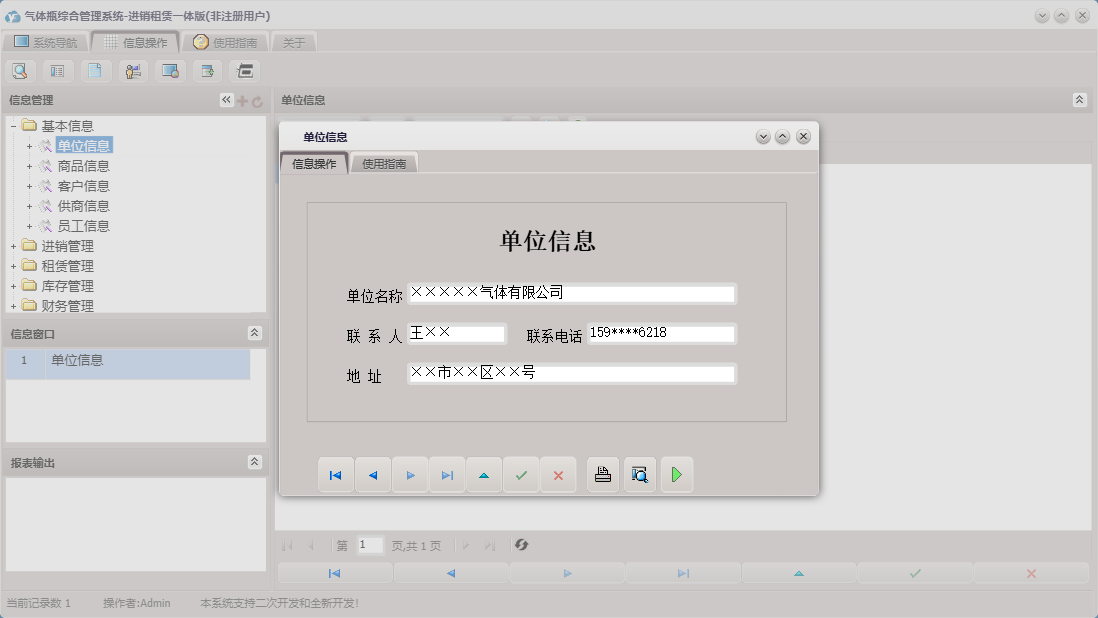Screen dimensions: 1098x618
Task: Confirm the record with the green checkmark
Action: [x=521, y=474]
